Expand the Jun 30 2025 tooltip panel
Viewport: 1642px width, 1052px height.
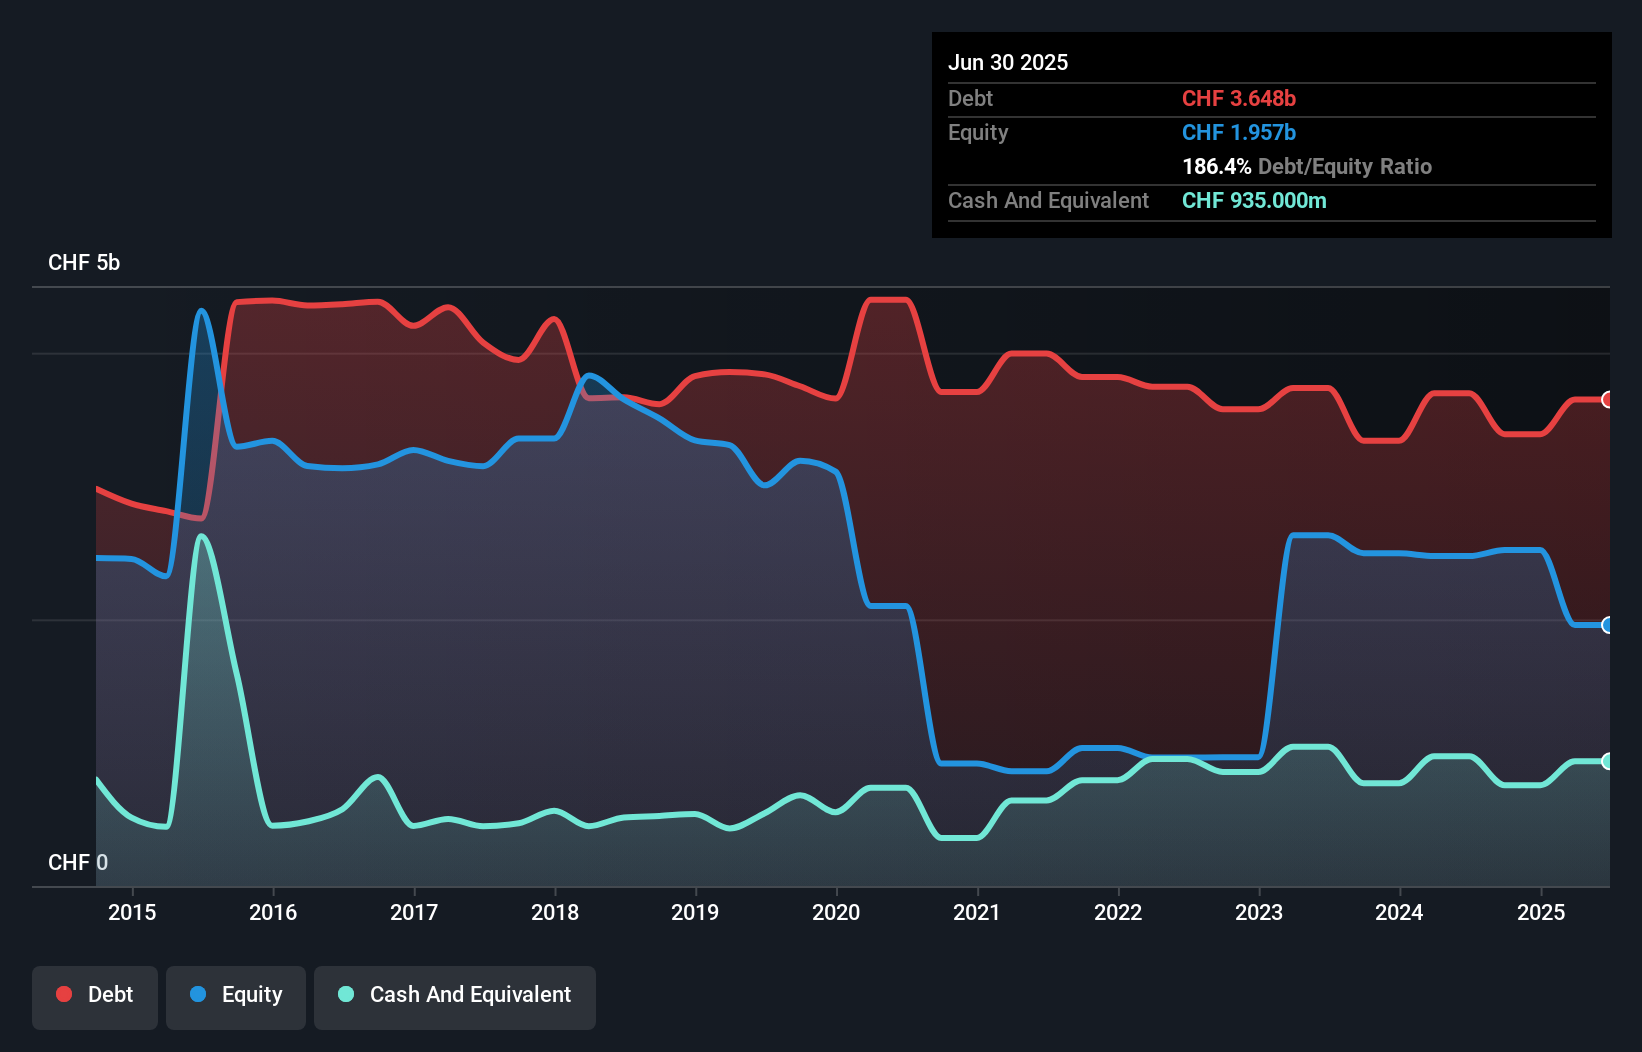pyautogui.click(x=1008, y=62)
